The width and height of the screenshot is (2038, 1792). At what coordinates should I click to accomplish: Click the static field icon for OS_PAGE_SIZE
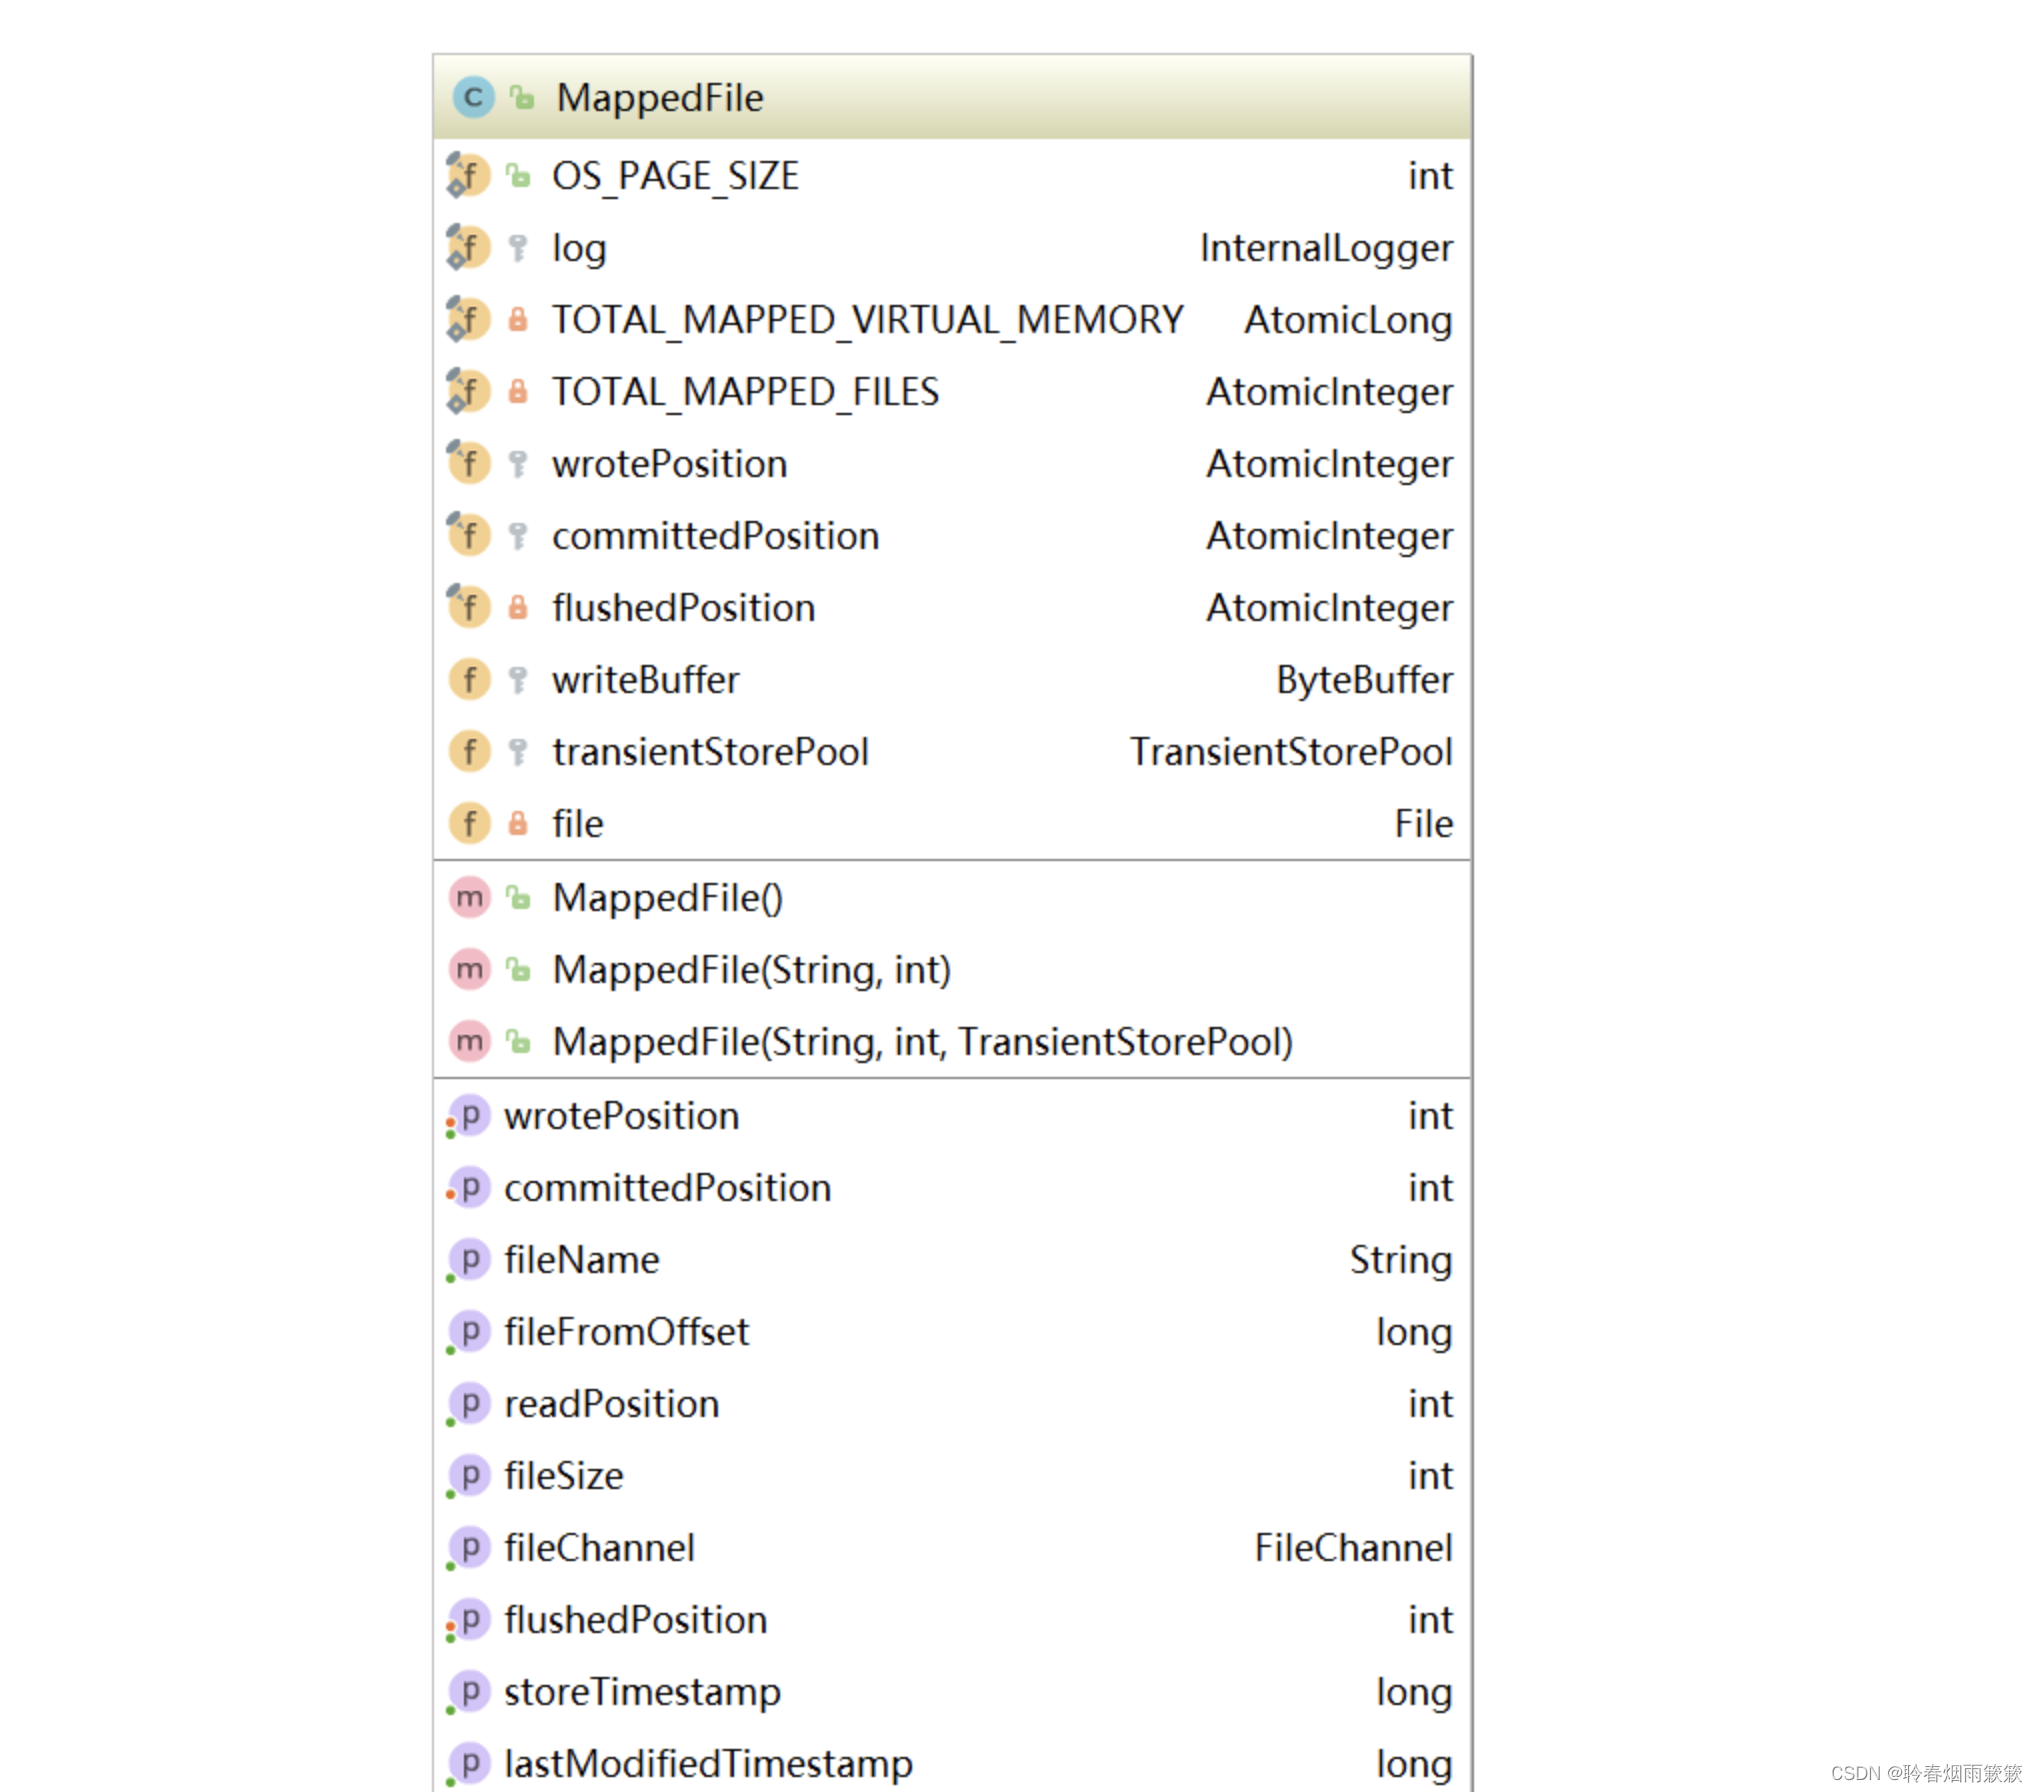(468, 176)
